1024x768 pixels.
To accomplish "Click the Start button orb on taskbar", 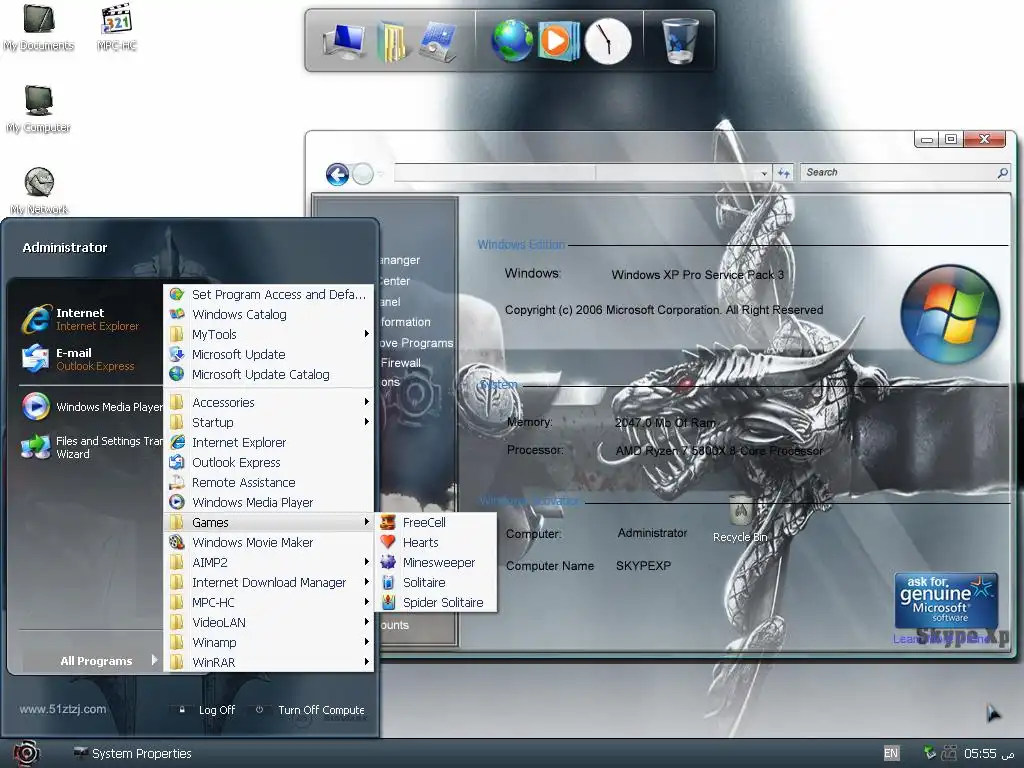I will pyautogui.click(x=26, y=753).
